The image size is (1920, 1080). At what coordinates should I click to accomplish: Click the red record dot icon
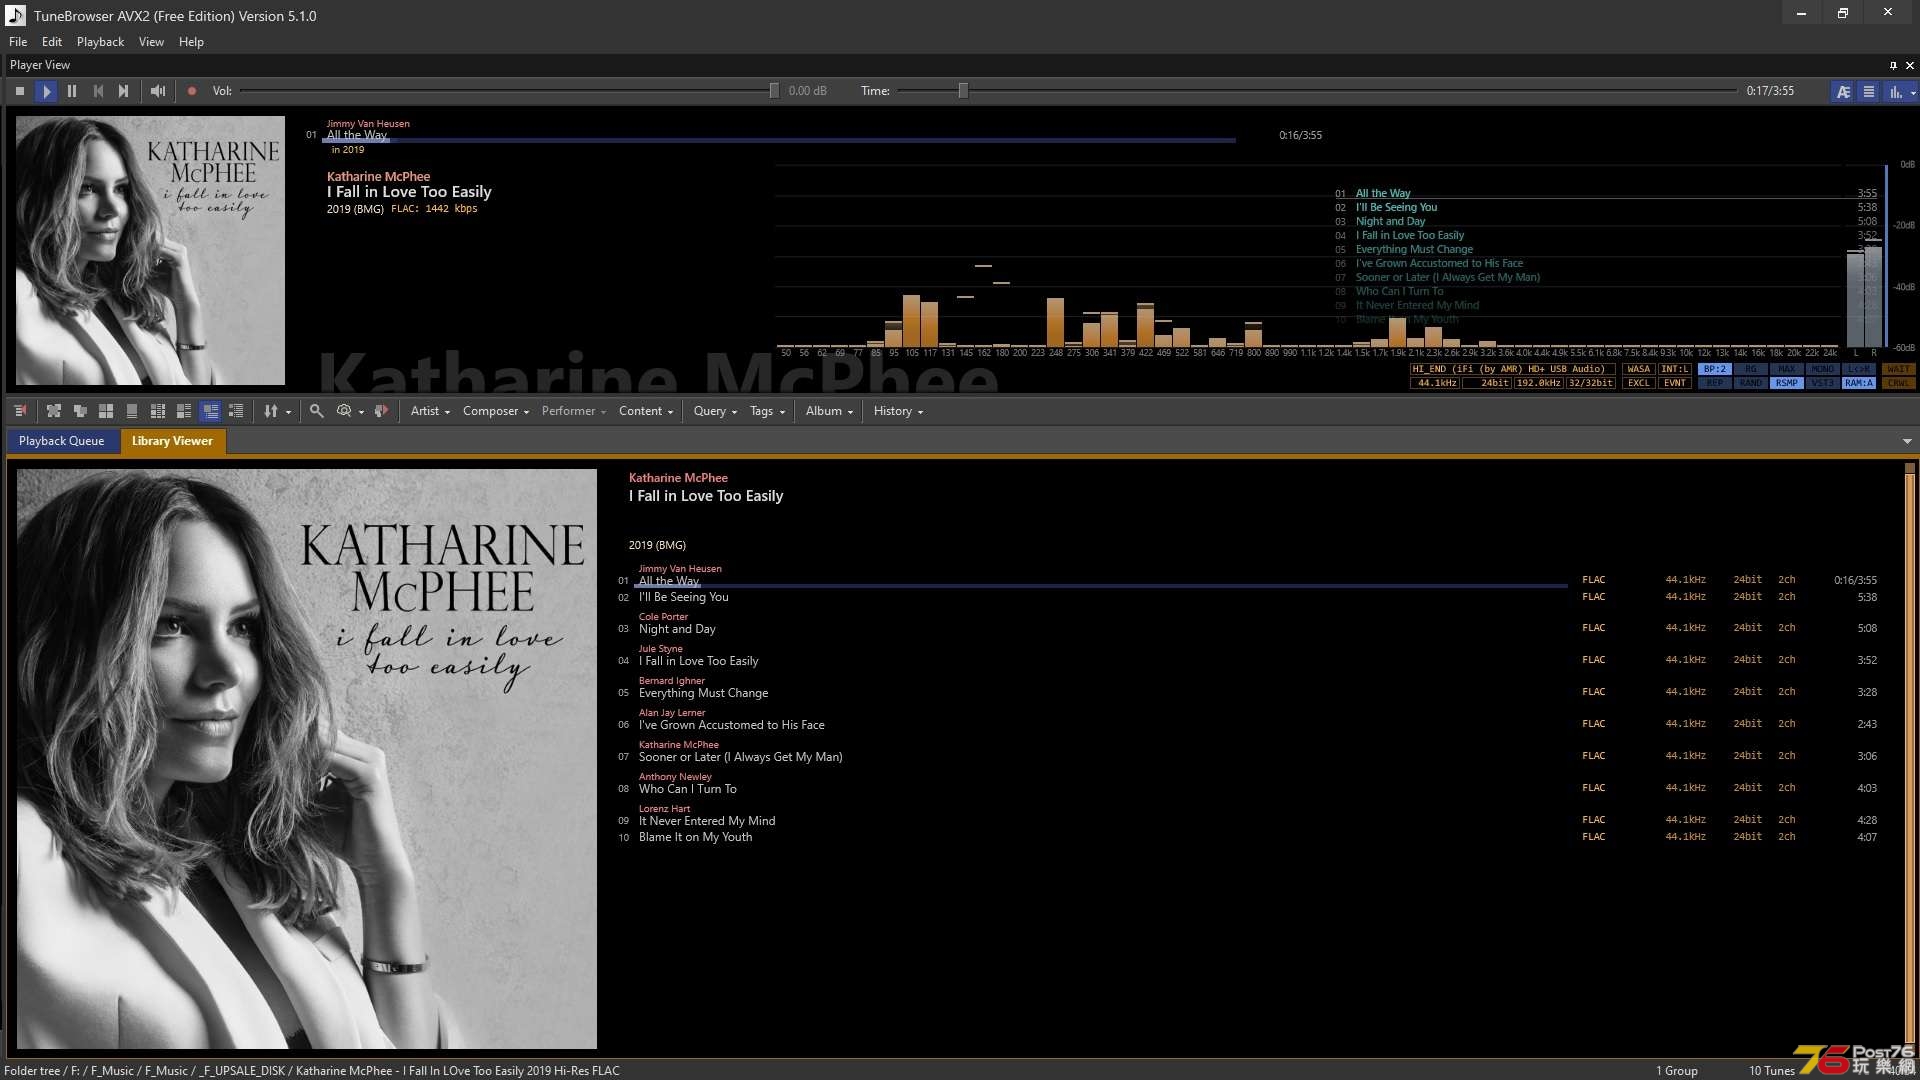pyautogui.click(x=192, y=91)
